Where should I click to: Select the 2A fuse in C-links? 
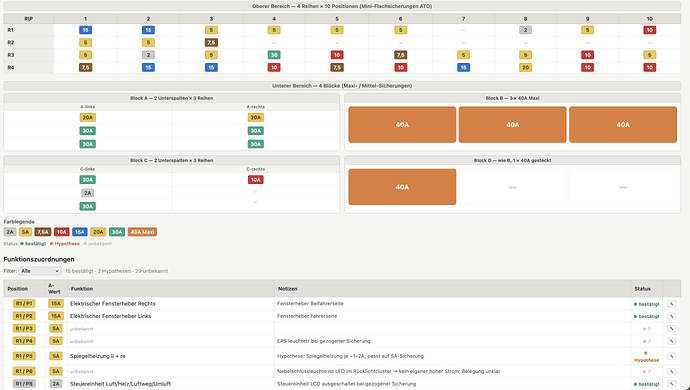click(88, 193)
